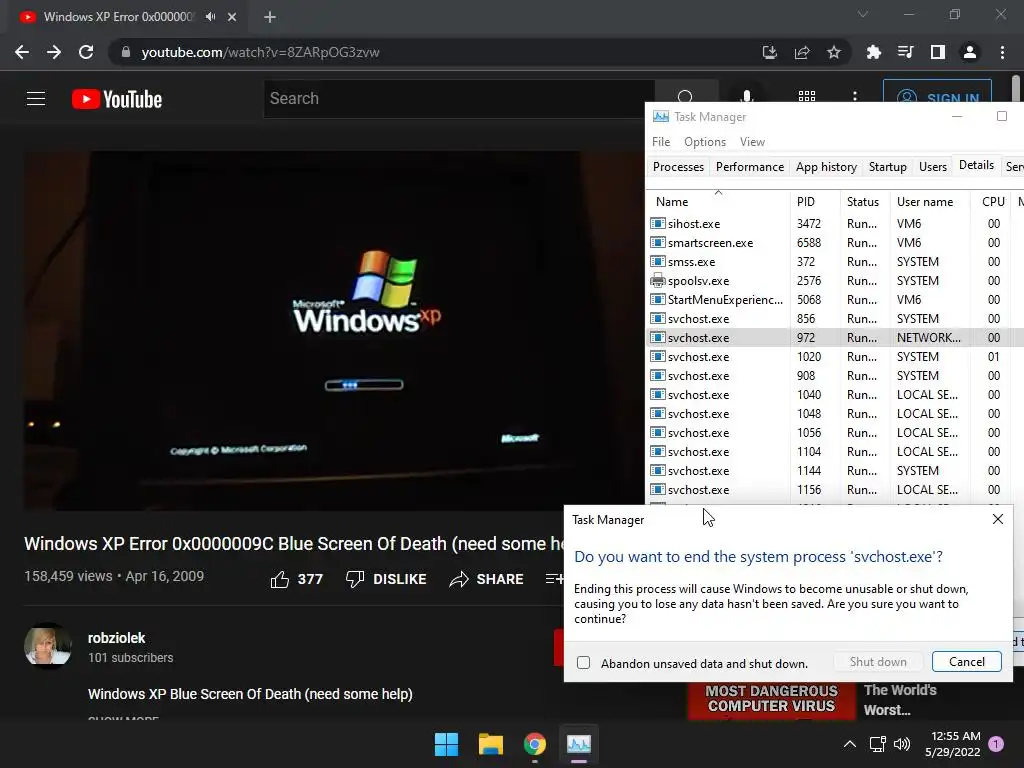
Task: Sort by Status column header
Action: [863, 202]
